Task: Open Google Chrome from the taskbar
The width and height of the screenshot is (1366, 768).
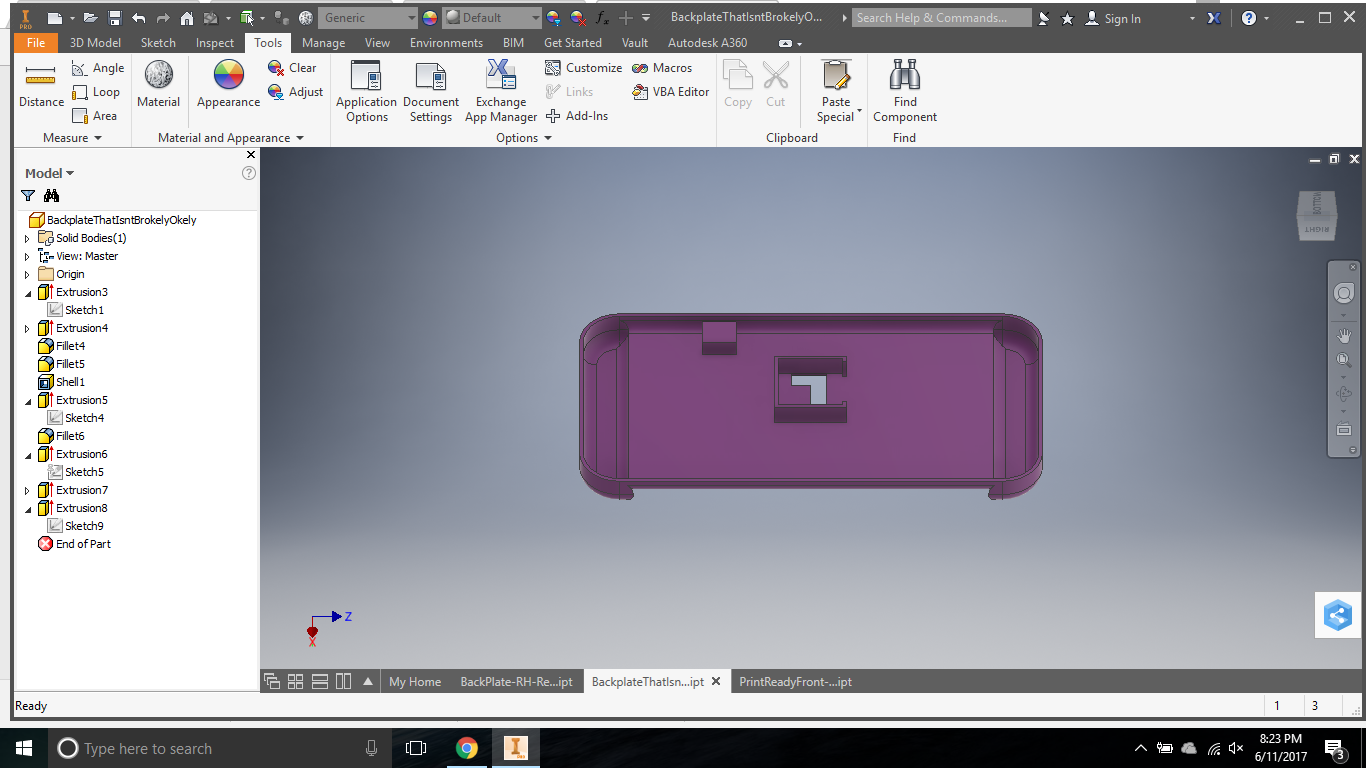Action: (x=466, y=748)
